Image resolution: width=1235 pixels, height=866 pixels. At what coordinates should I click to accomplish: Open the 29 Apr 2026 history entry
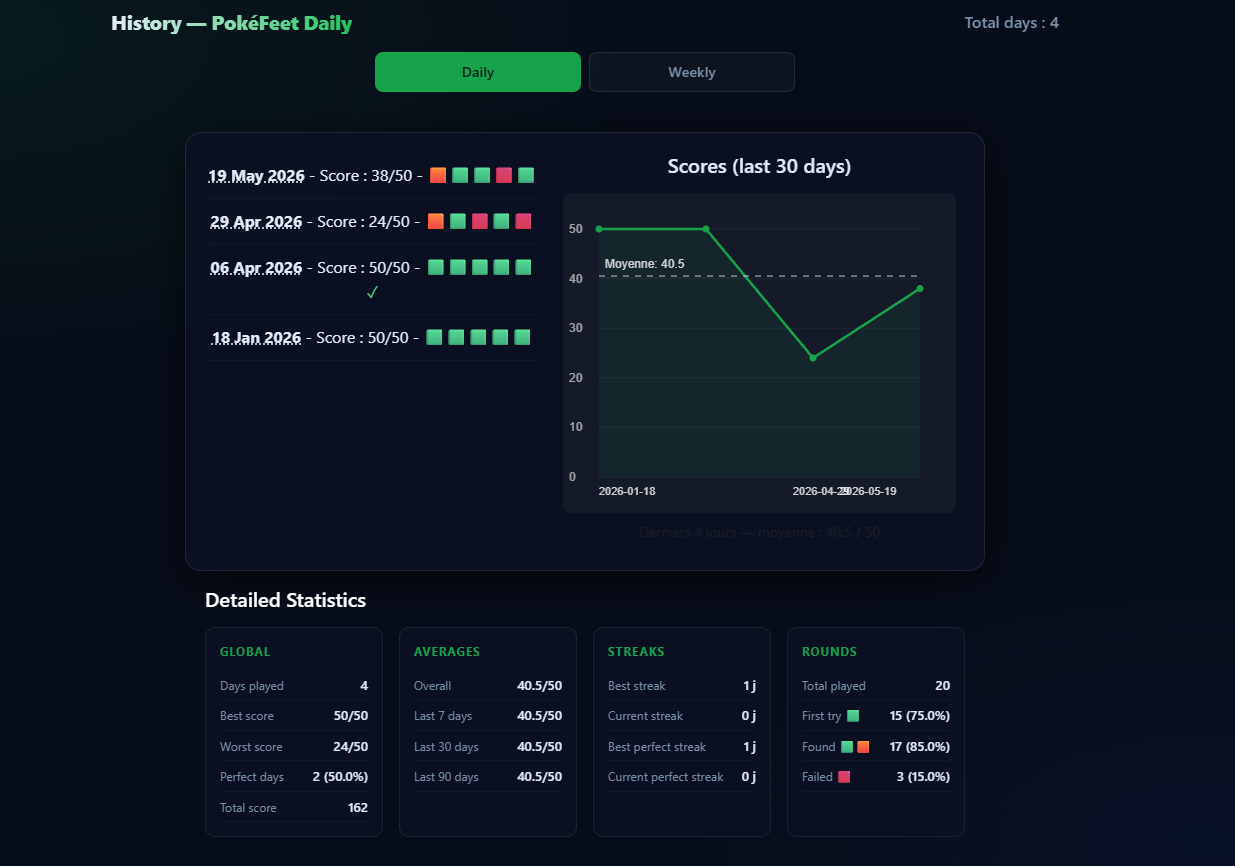coord(256,222)
